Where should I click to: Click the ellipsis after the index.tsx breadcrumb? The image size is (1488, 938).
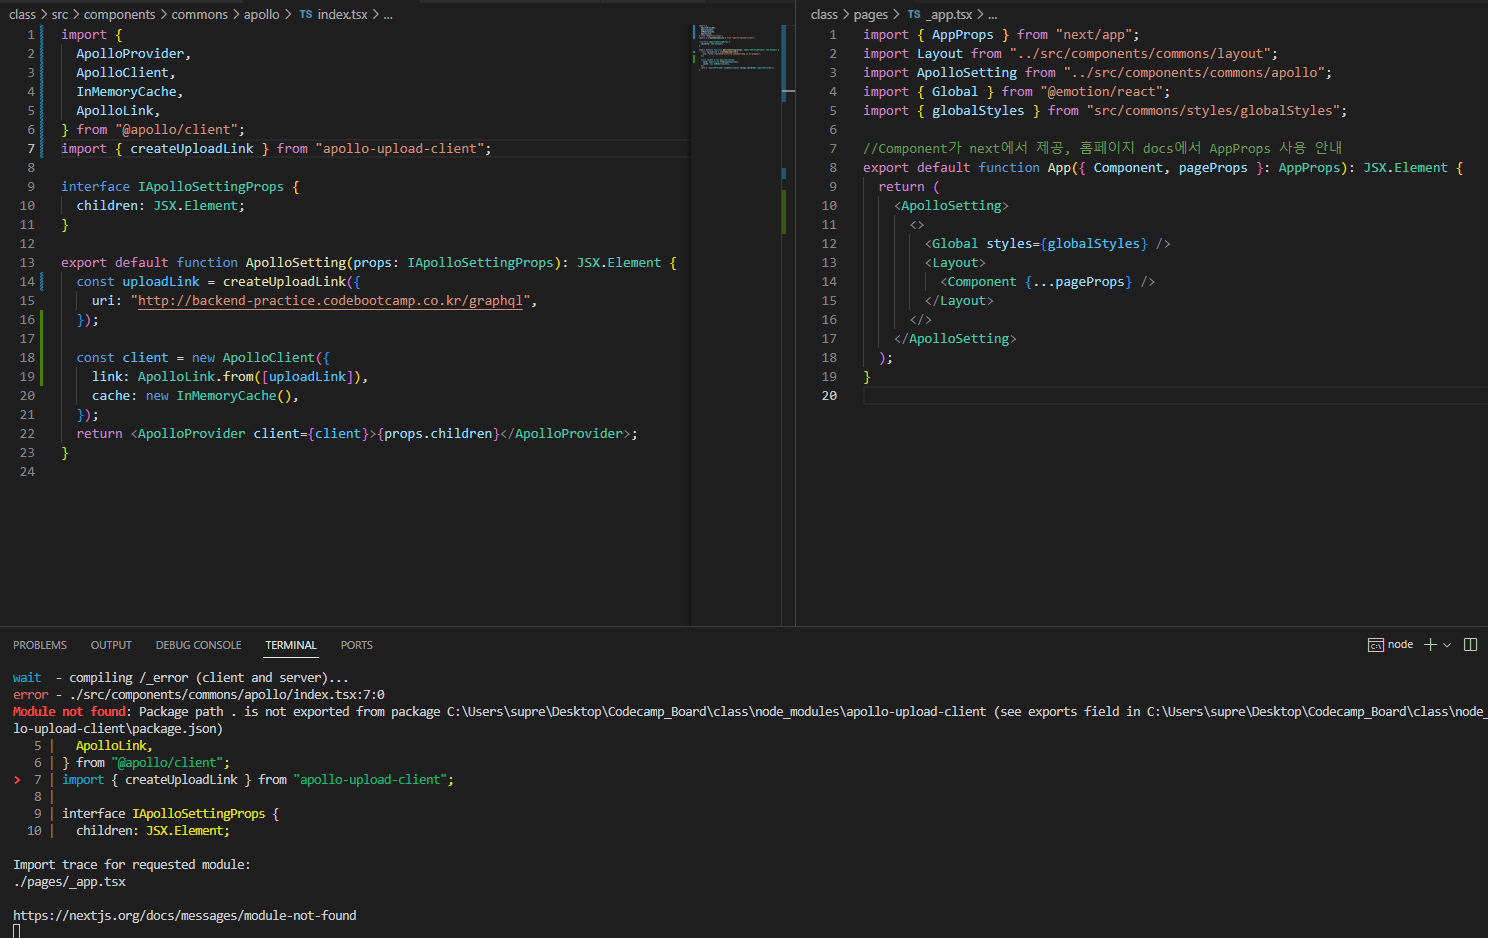[x=388, y=15]
